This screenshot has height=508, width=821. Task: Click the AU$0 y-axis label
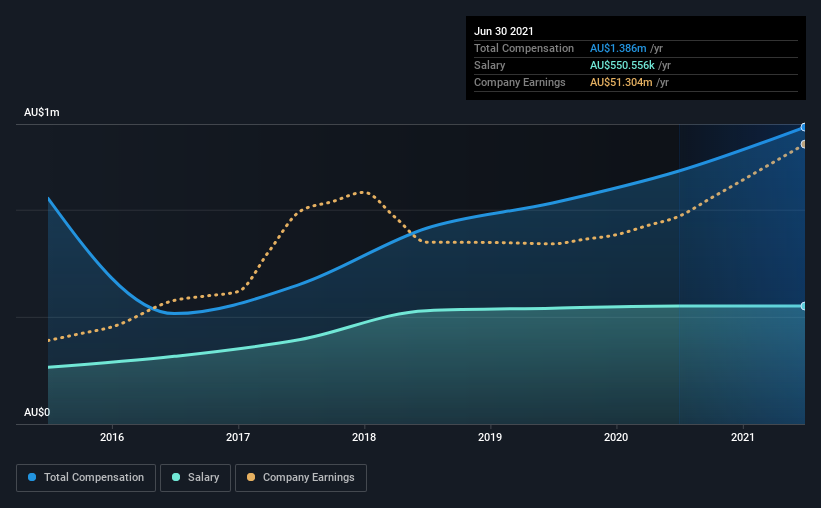coord(37,413)
